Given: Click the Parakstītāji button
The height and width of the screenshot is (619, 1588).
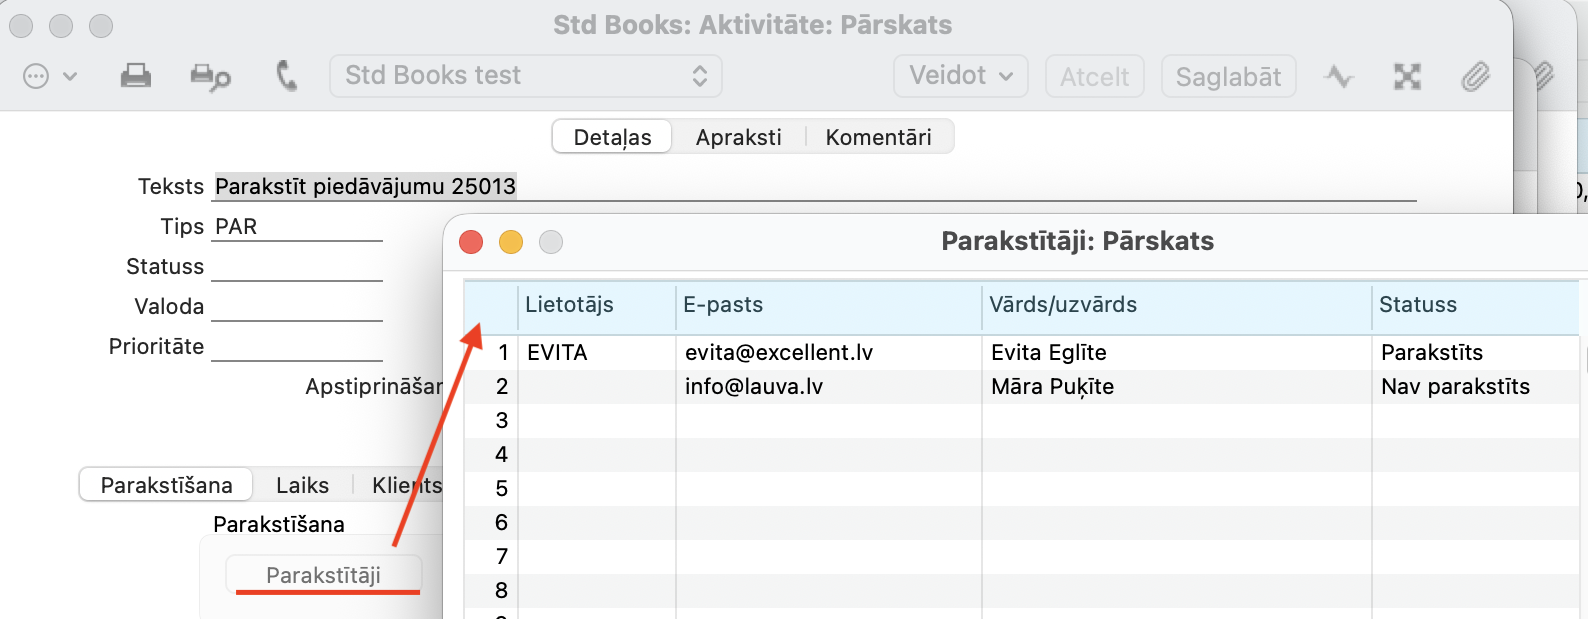Looking at the screenshot, I should [x=323, y=575].
